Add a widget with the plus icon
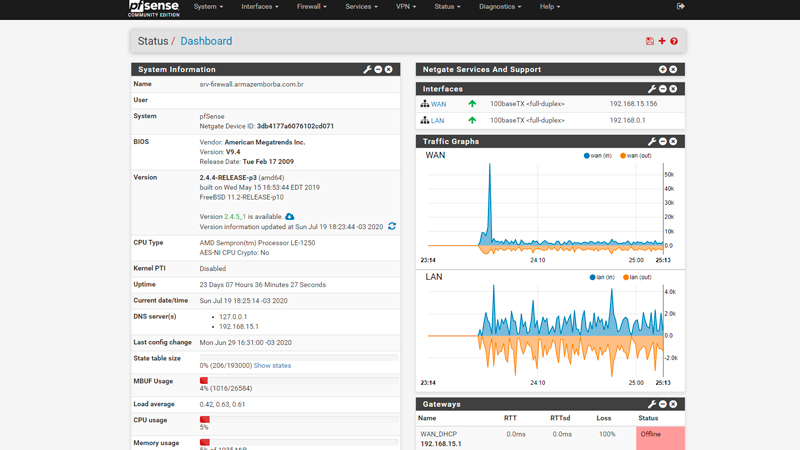Viewport: 800px width, 450px height. 662,41
